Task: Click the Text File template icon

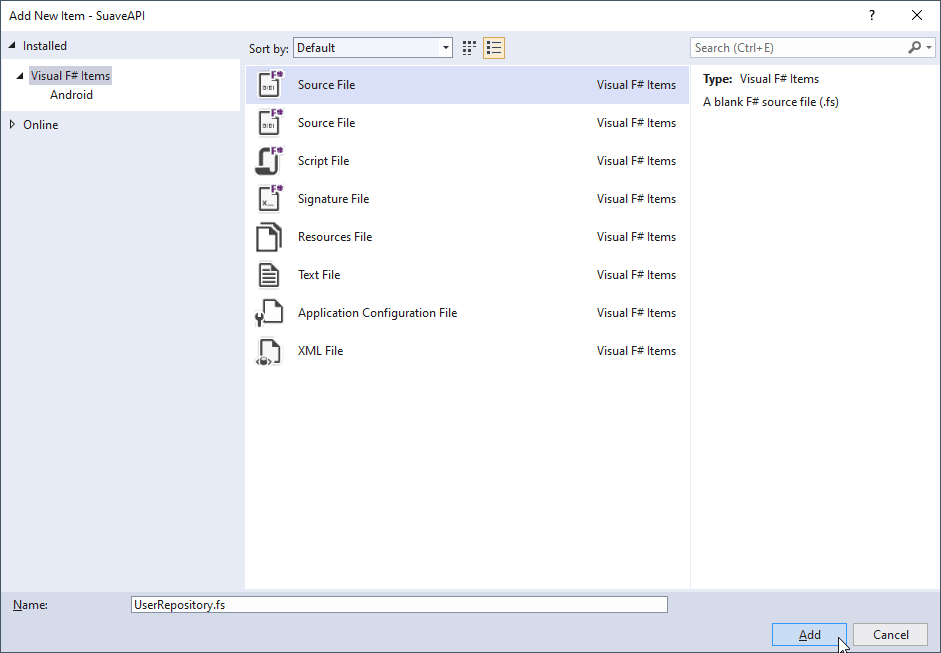Action: coord(269,275)
